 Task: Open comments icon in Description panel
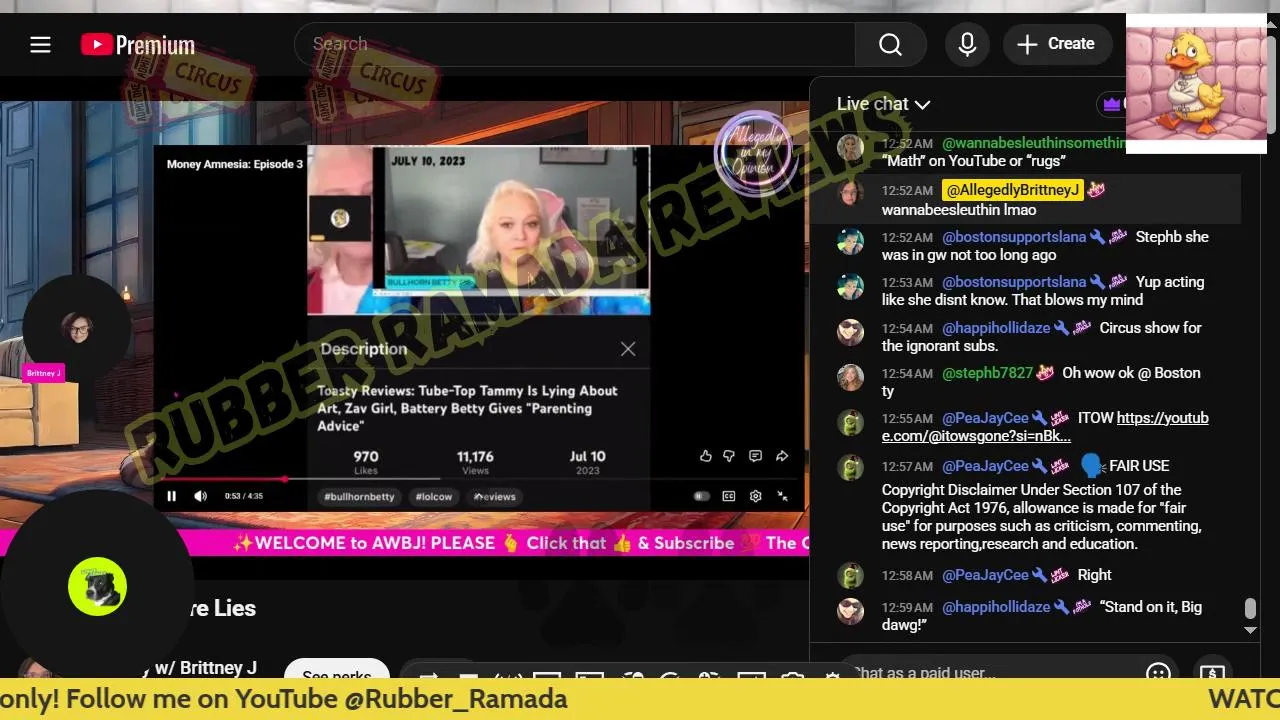click(755, 456)
